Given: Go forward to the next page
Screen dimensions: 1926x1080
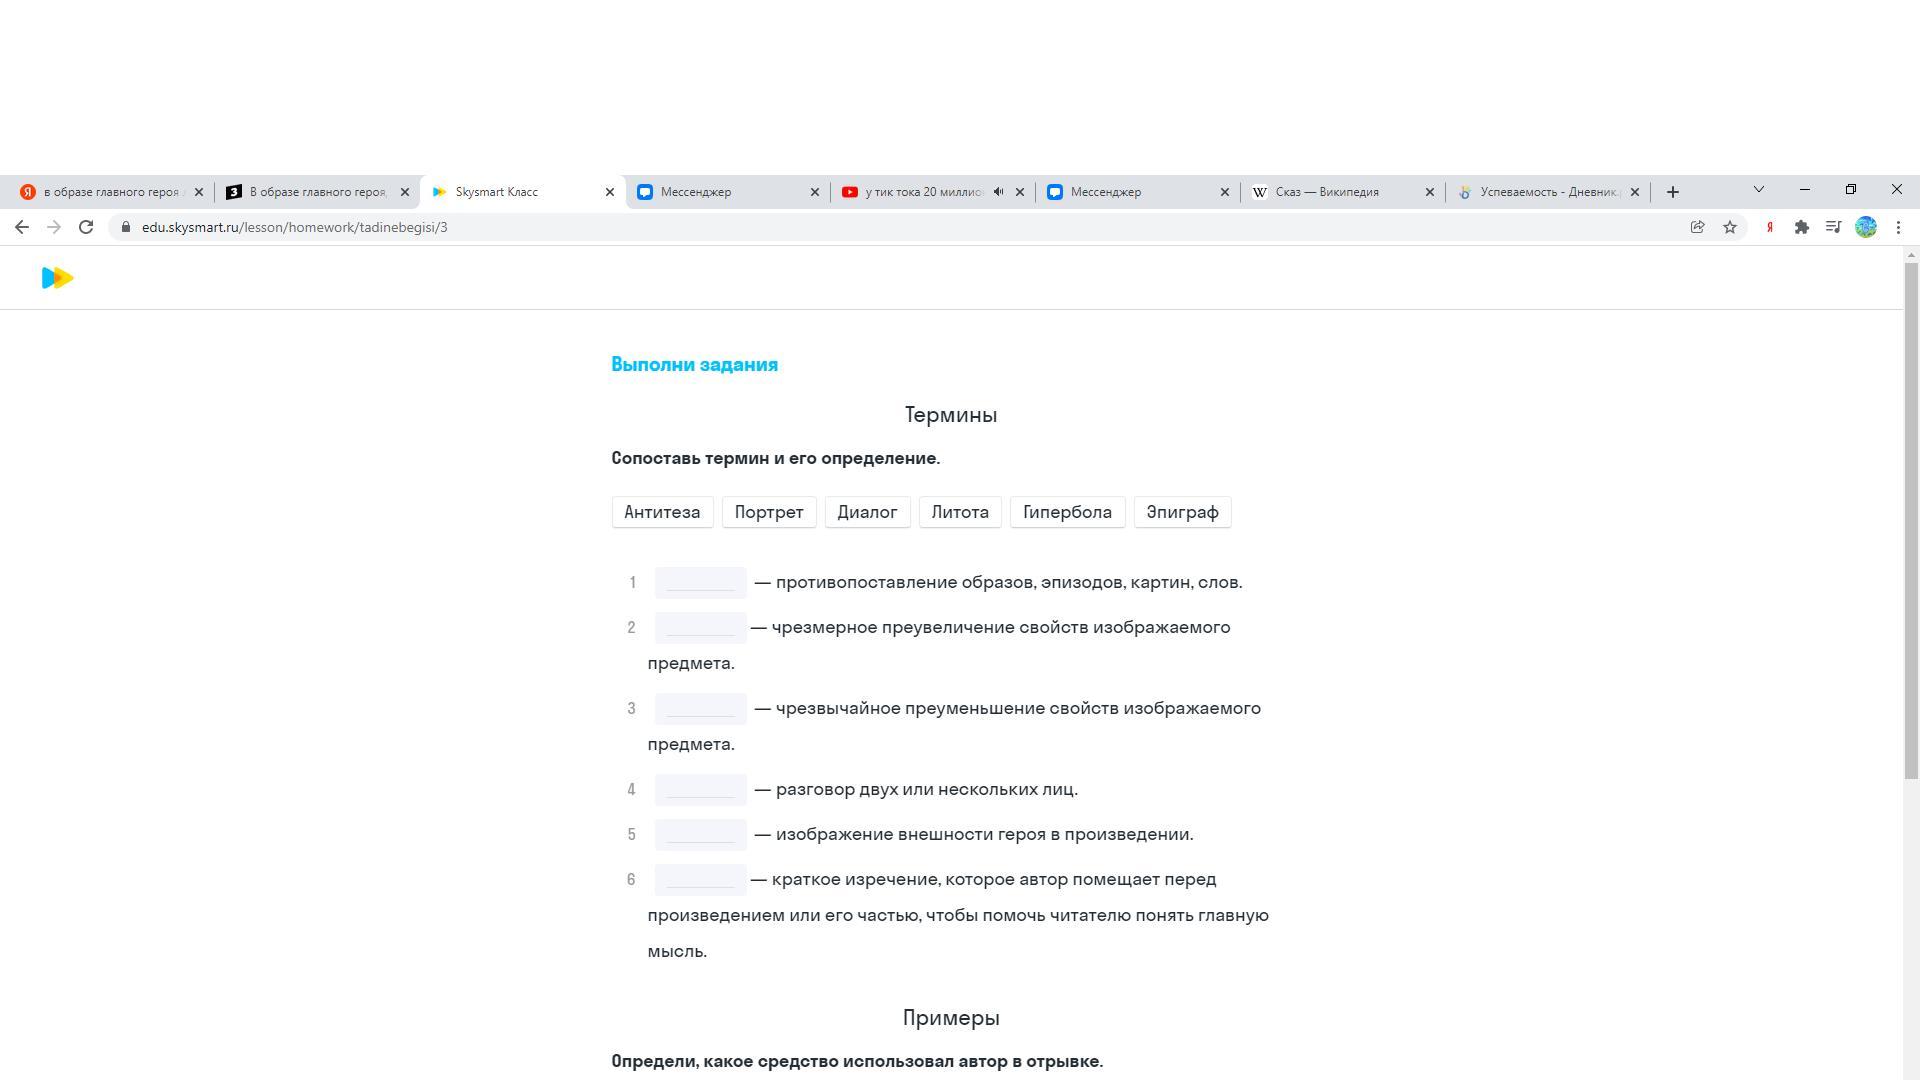Looking at the screenshot, I should click(x=54, y=227).
